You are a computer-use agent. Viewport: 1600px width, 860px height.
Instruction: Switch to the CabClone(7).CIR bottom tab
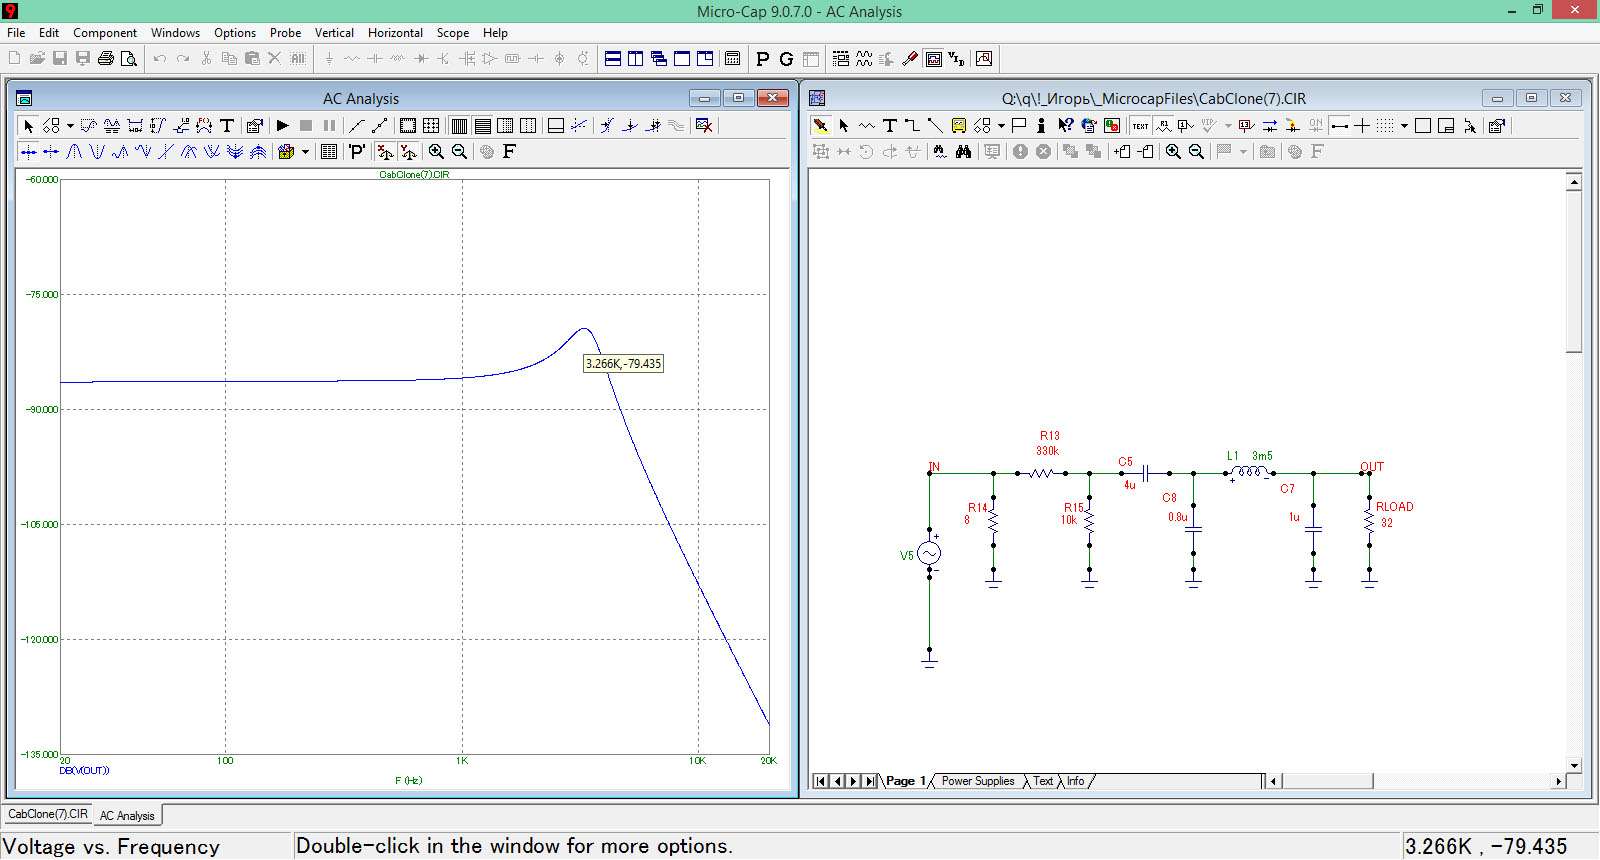click(48, 815)
